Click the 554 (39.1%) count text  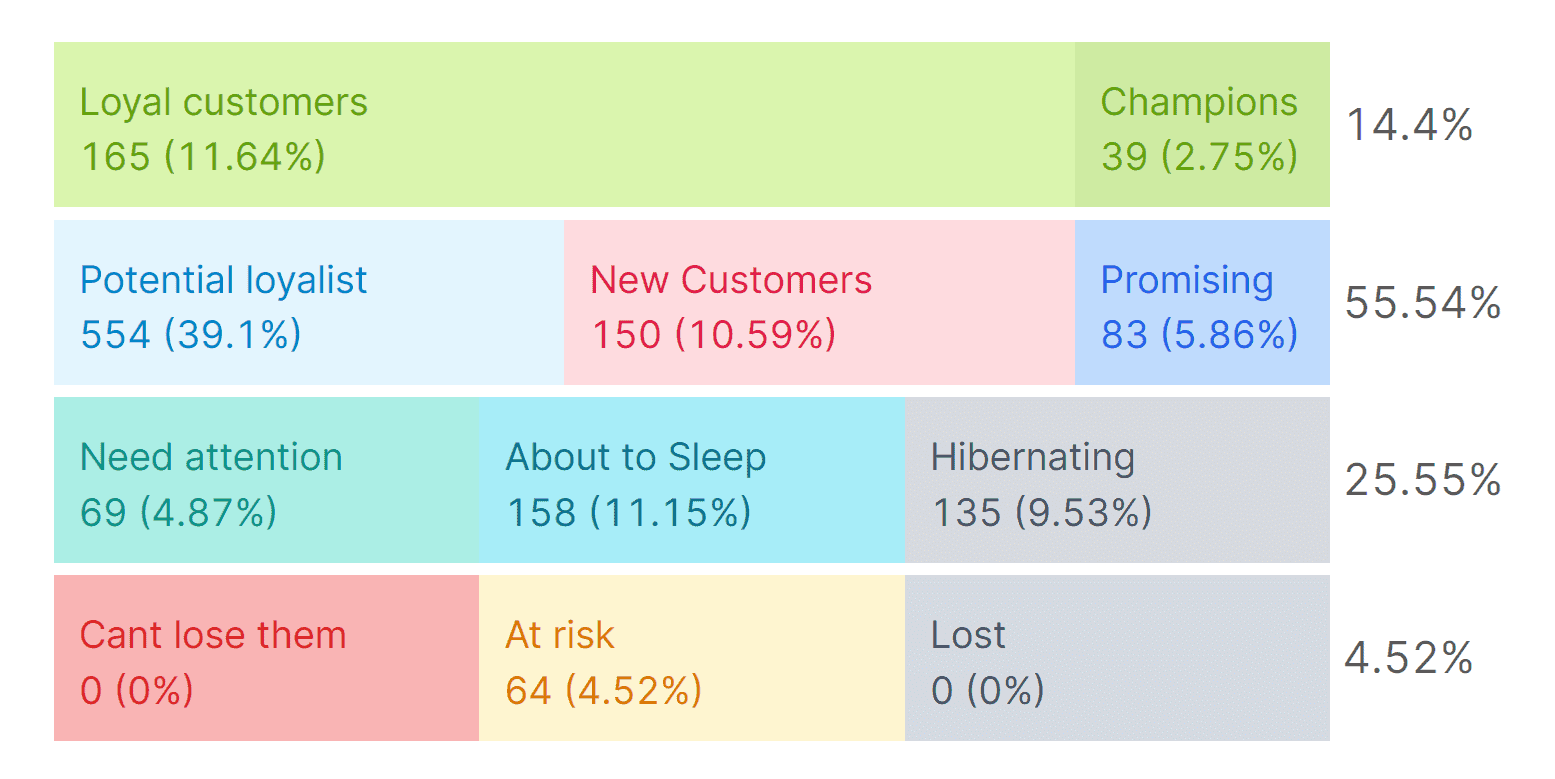[190, 335]
